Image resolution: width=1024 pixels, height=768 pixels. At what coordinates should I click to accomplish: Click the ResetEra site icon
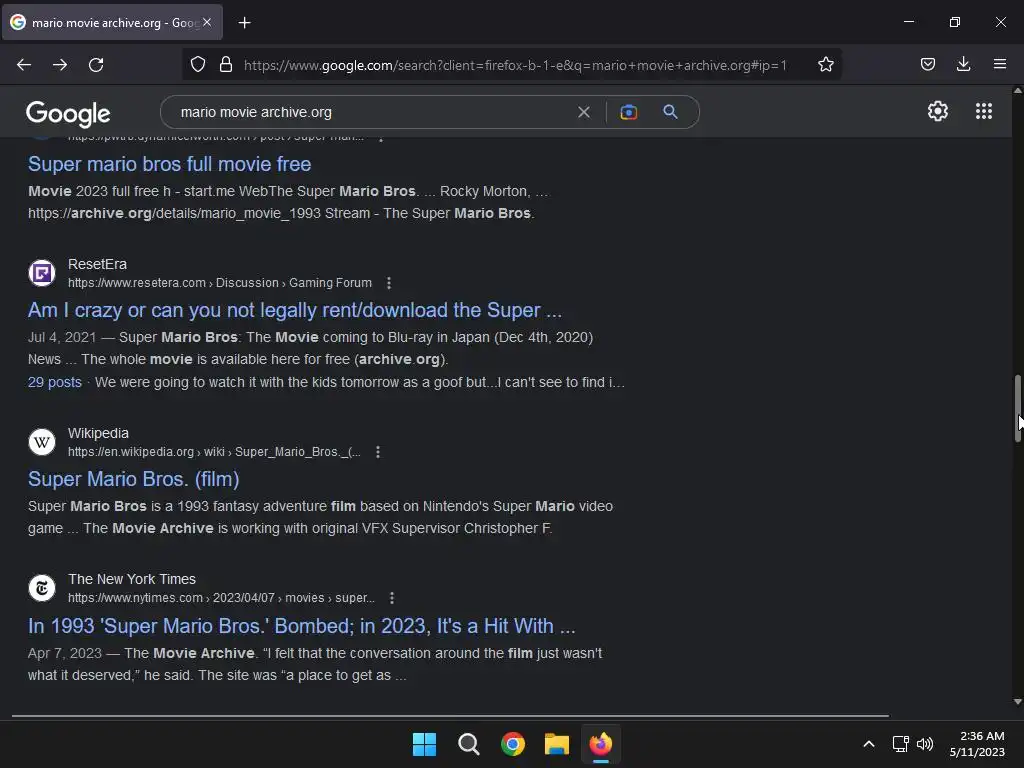(42, 273)
